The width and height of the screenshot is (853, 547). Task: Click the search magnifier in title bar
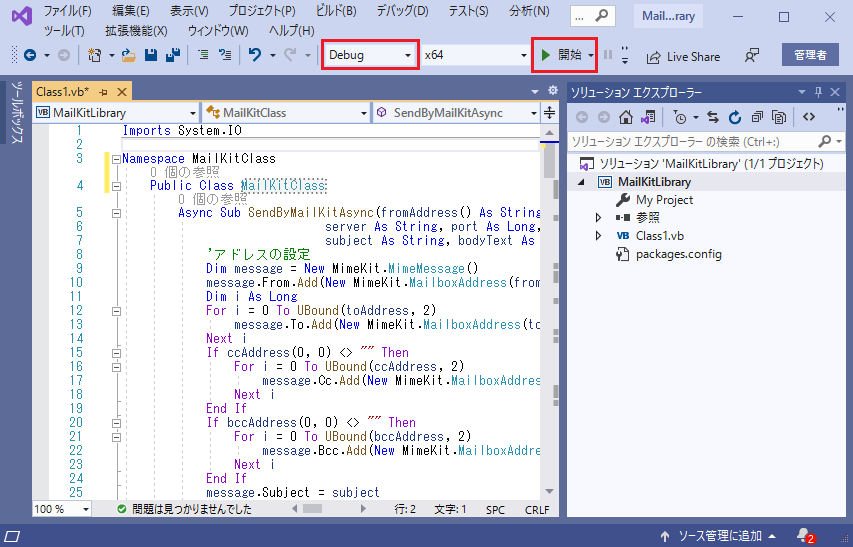[602, 16]
